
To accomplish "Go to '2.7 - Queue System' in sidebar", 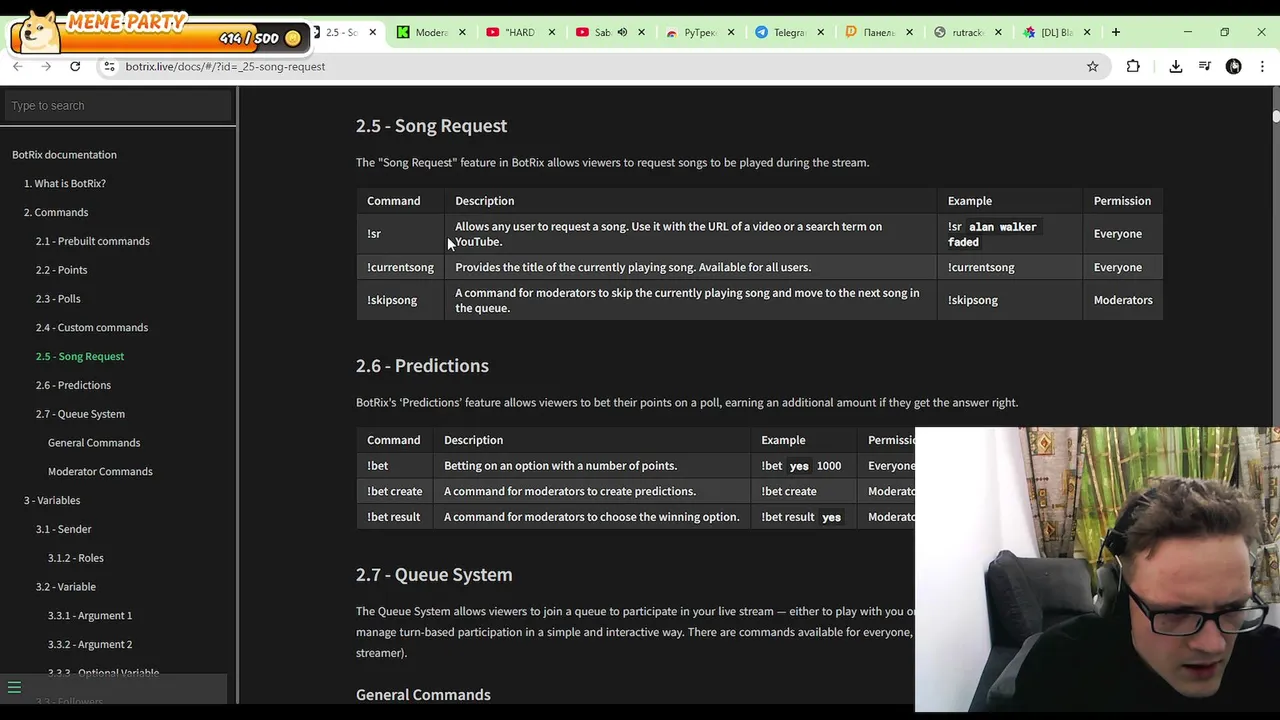I will [x=81, y=414].
